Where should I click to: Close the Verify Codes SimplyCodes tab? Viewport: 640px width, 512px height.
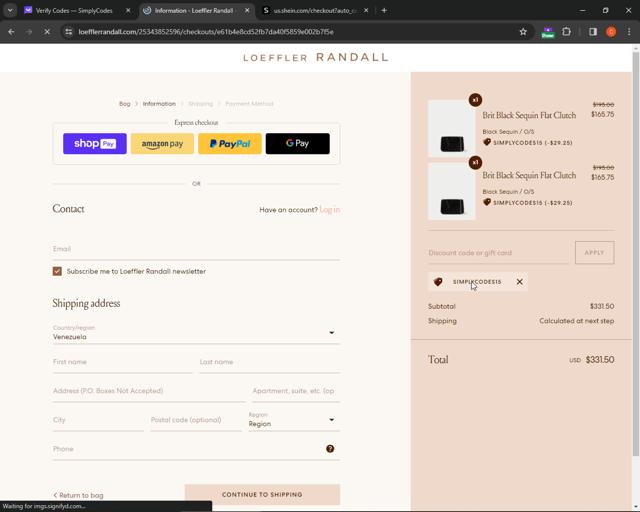[x=128, y=11]
